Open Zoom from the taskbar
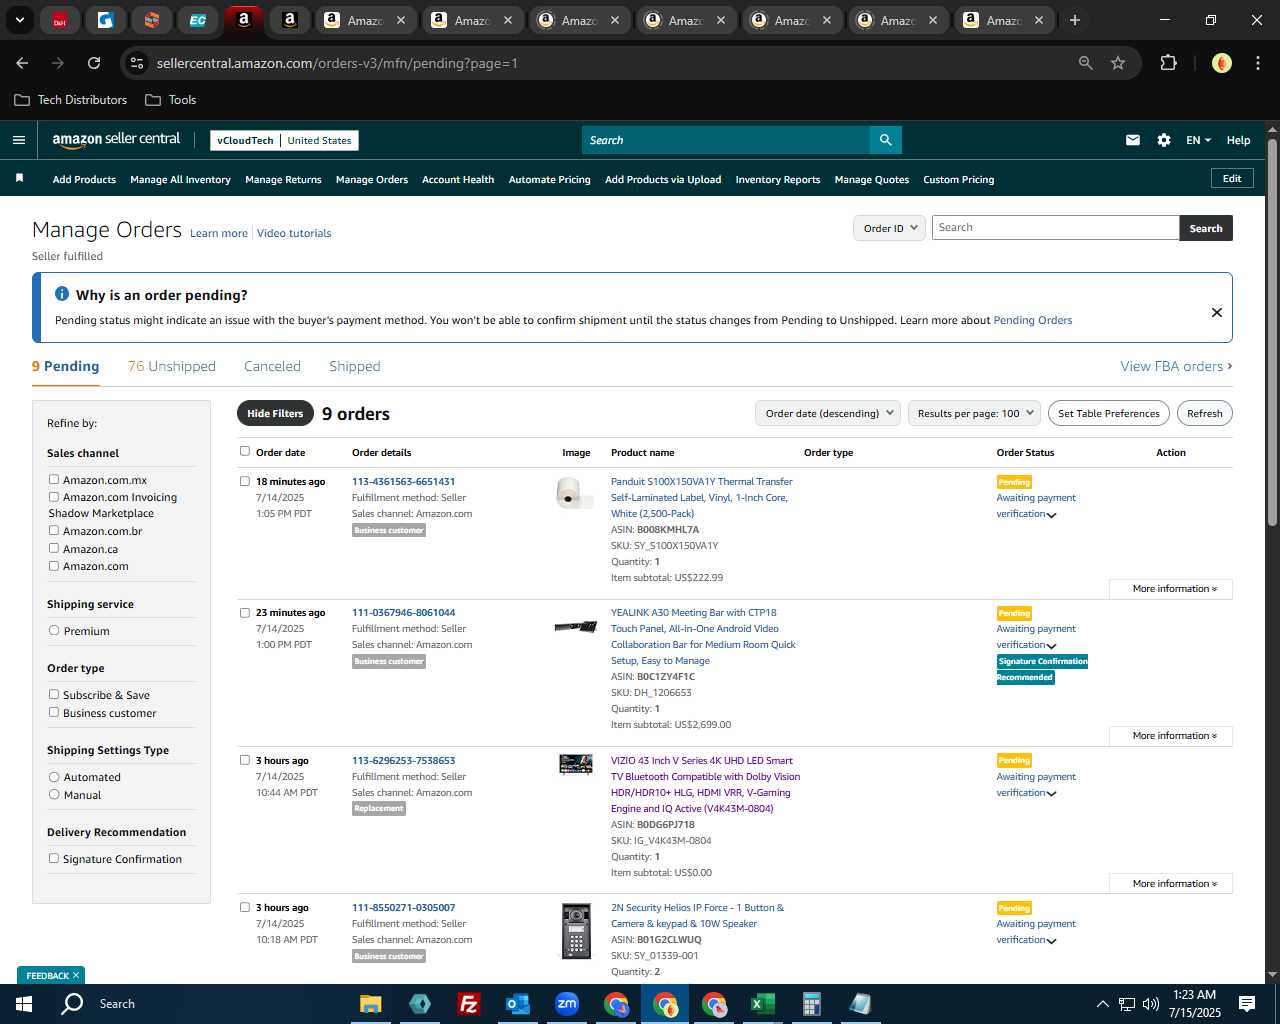1280x1024 pixels. click(567, 1004)
